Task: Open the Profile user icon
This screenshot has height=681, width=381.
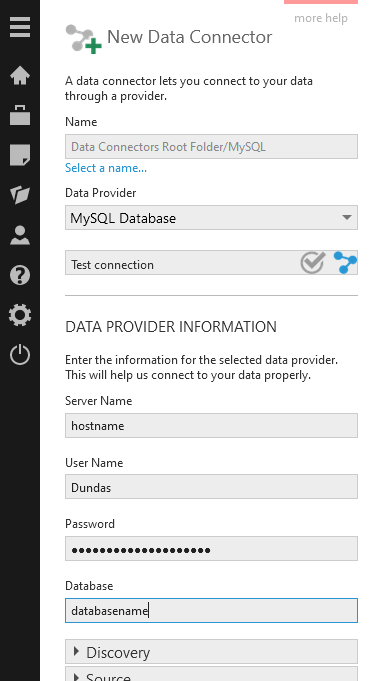Action: pos(20,235)
